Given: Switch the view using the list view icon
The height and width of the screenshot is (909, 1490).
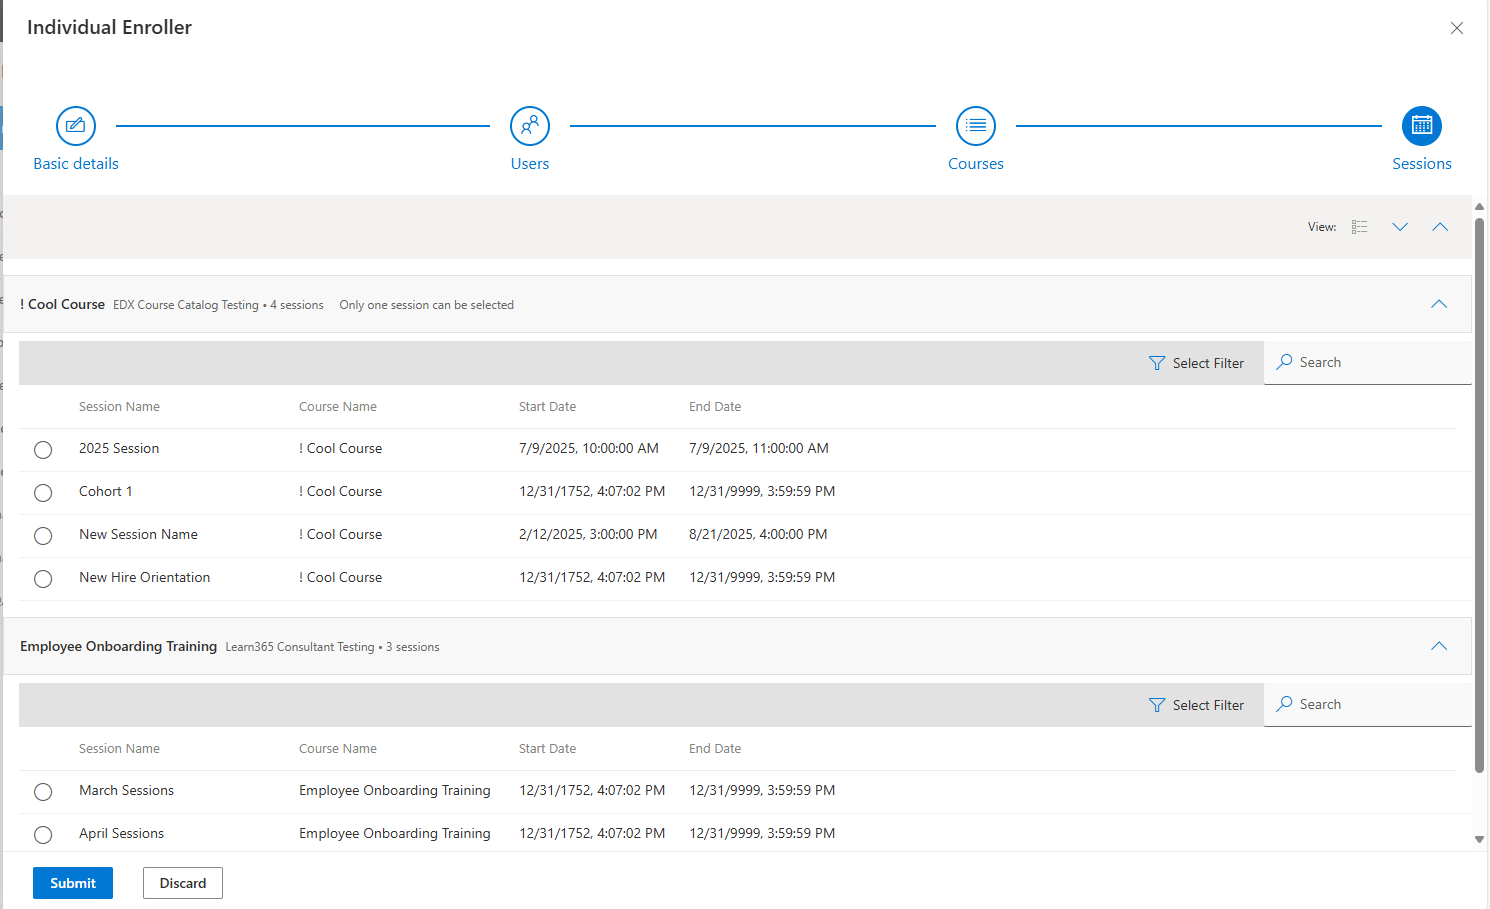Looking at the screenshot, I should pyautogui.click(x=1359, y=227).
